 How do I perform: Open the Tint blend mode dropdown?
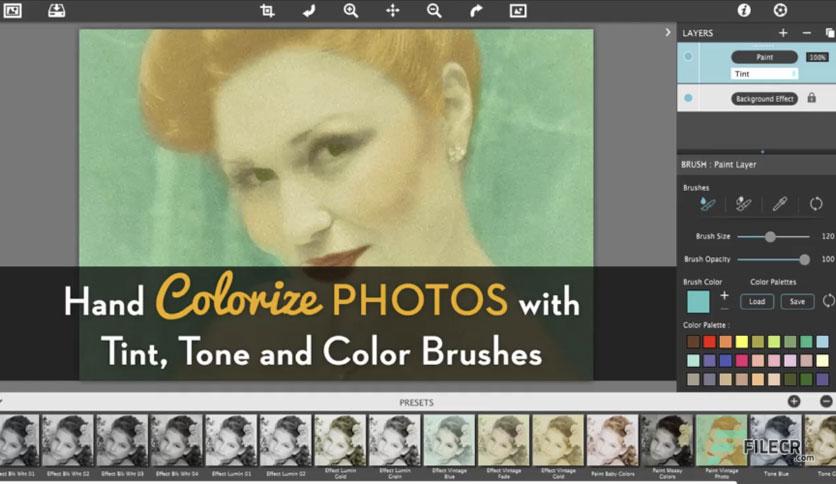click(x=764, y=74)
